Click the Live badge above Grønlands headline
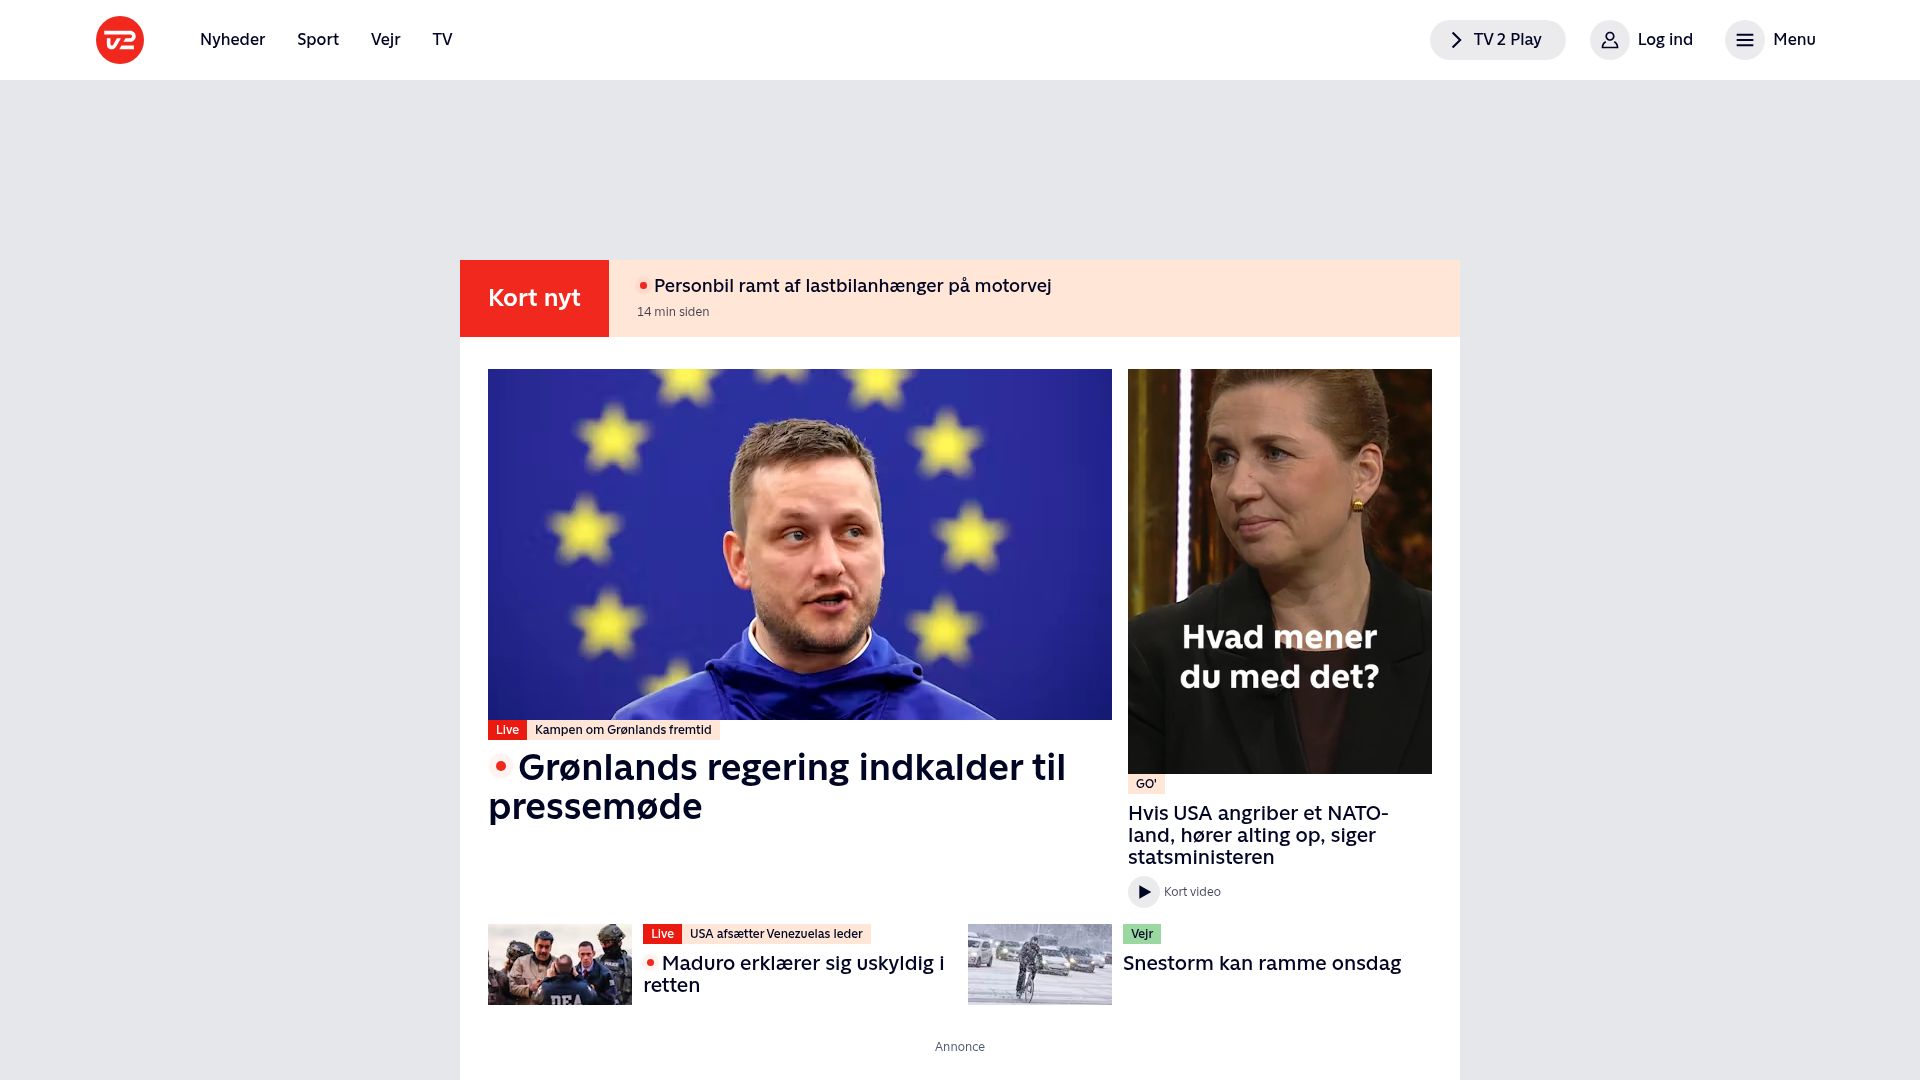 pos(507,730)
